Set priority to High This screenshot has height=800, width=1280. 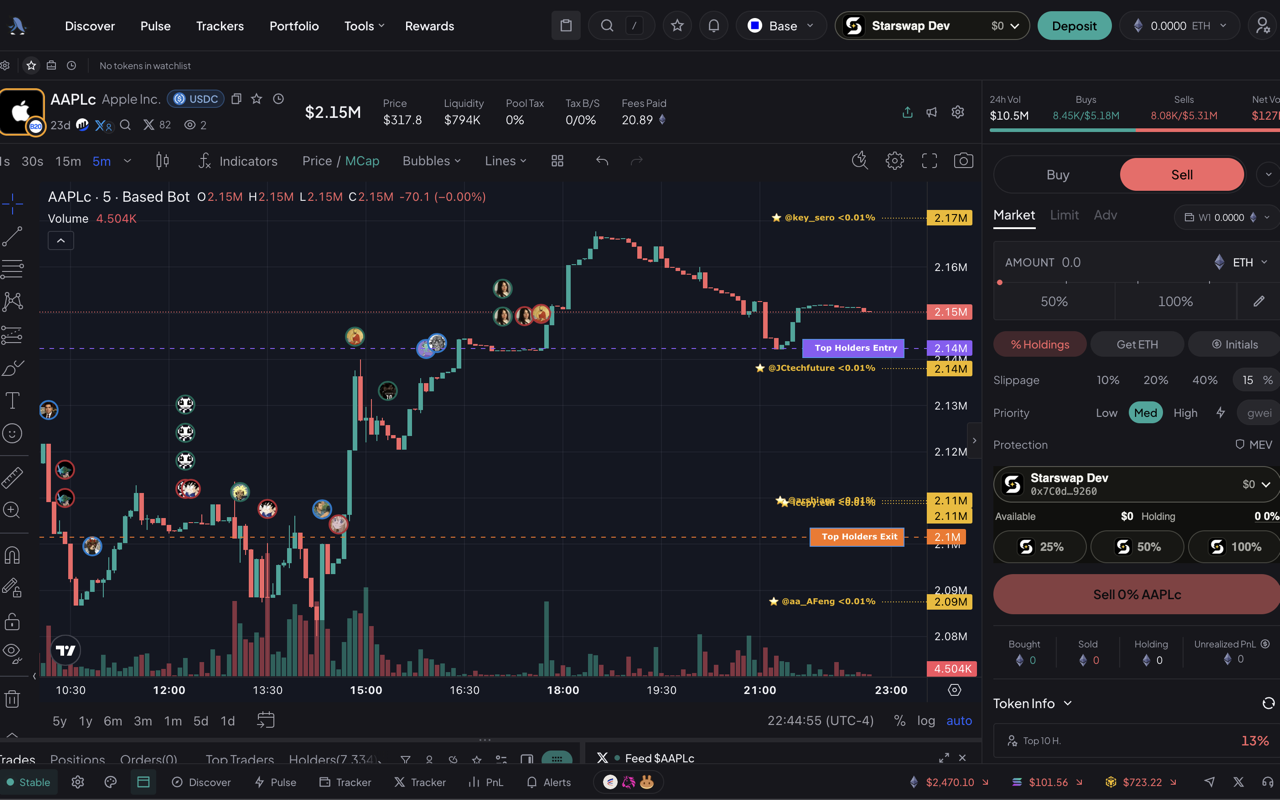pos(1185,413)
